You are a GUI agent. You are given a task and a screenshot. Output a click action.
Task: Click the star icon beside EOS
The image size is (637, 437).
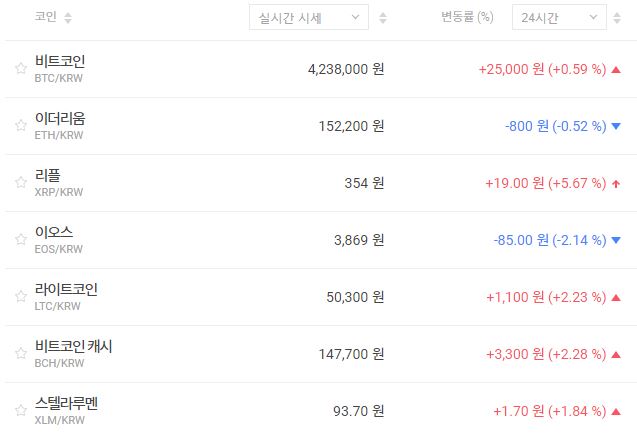pos(20,240)
